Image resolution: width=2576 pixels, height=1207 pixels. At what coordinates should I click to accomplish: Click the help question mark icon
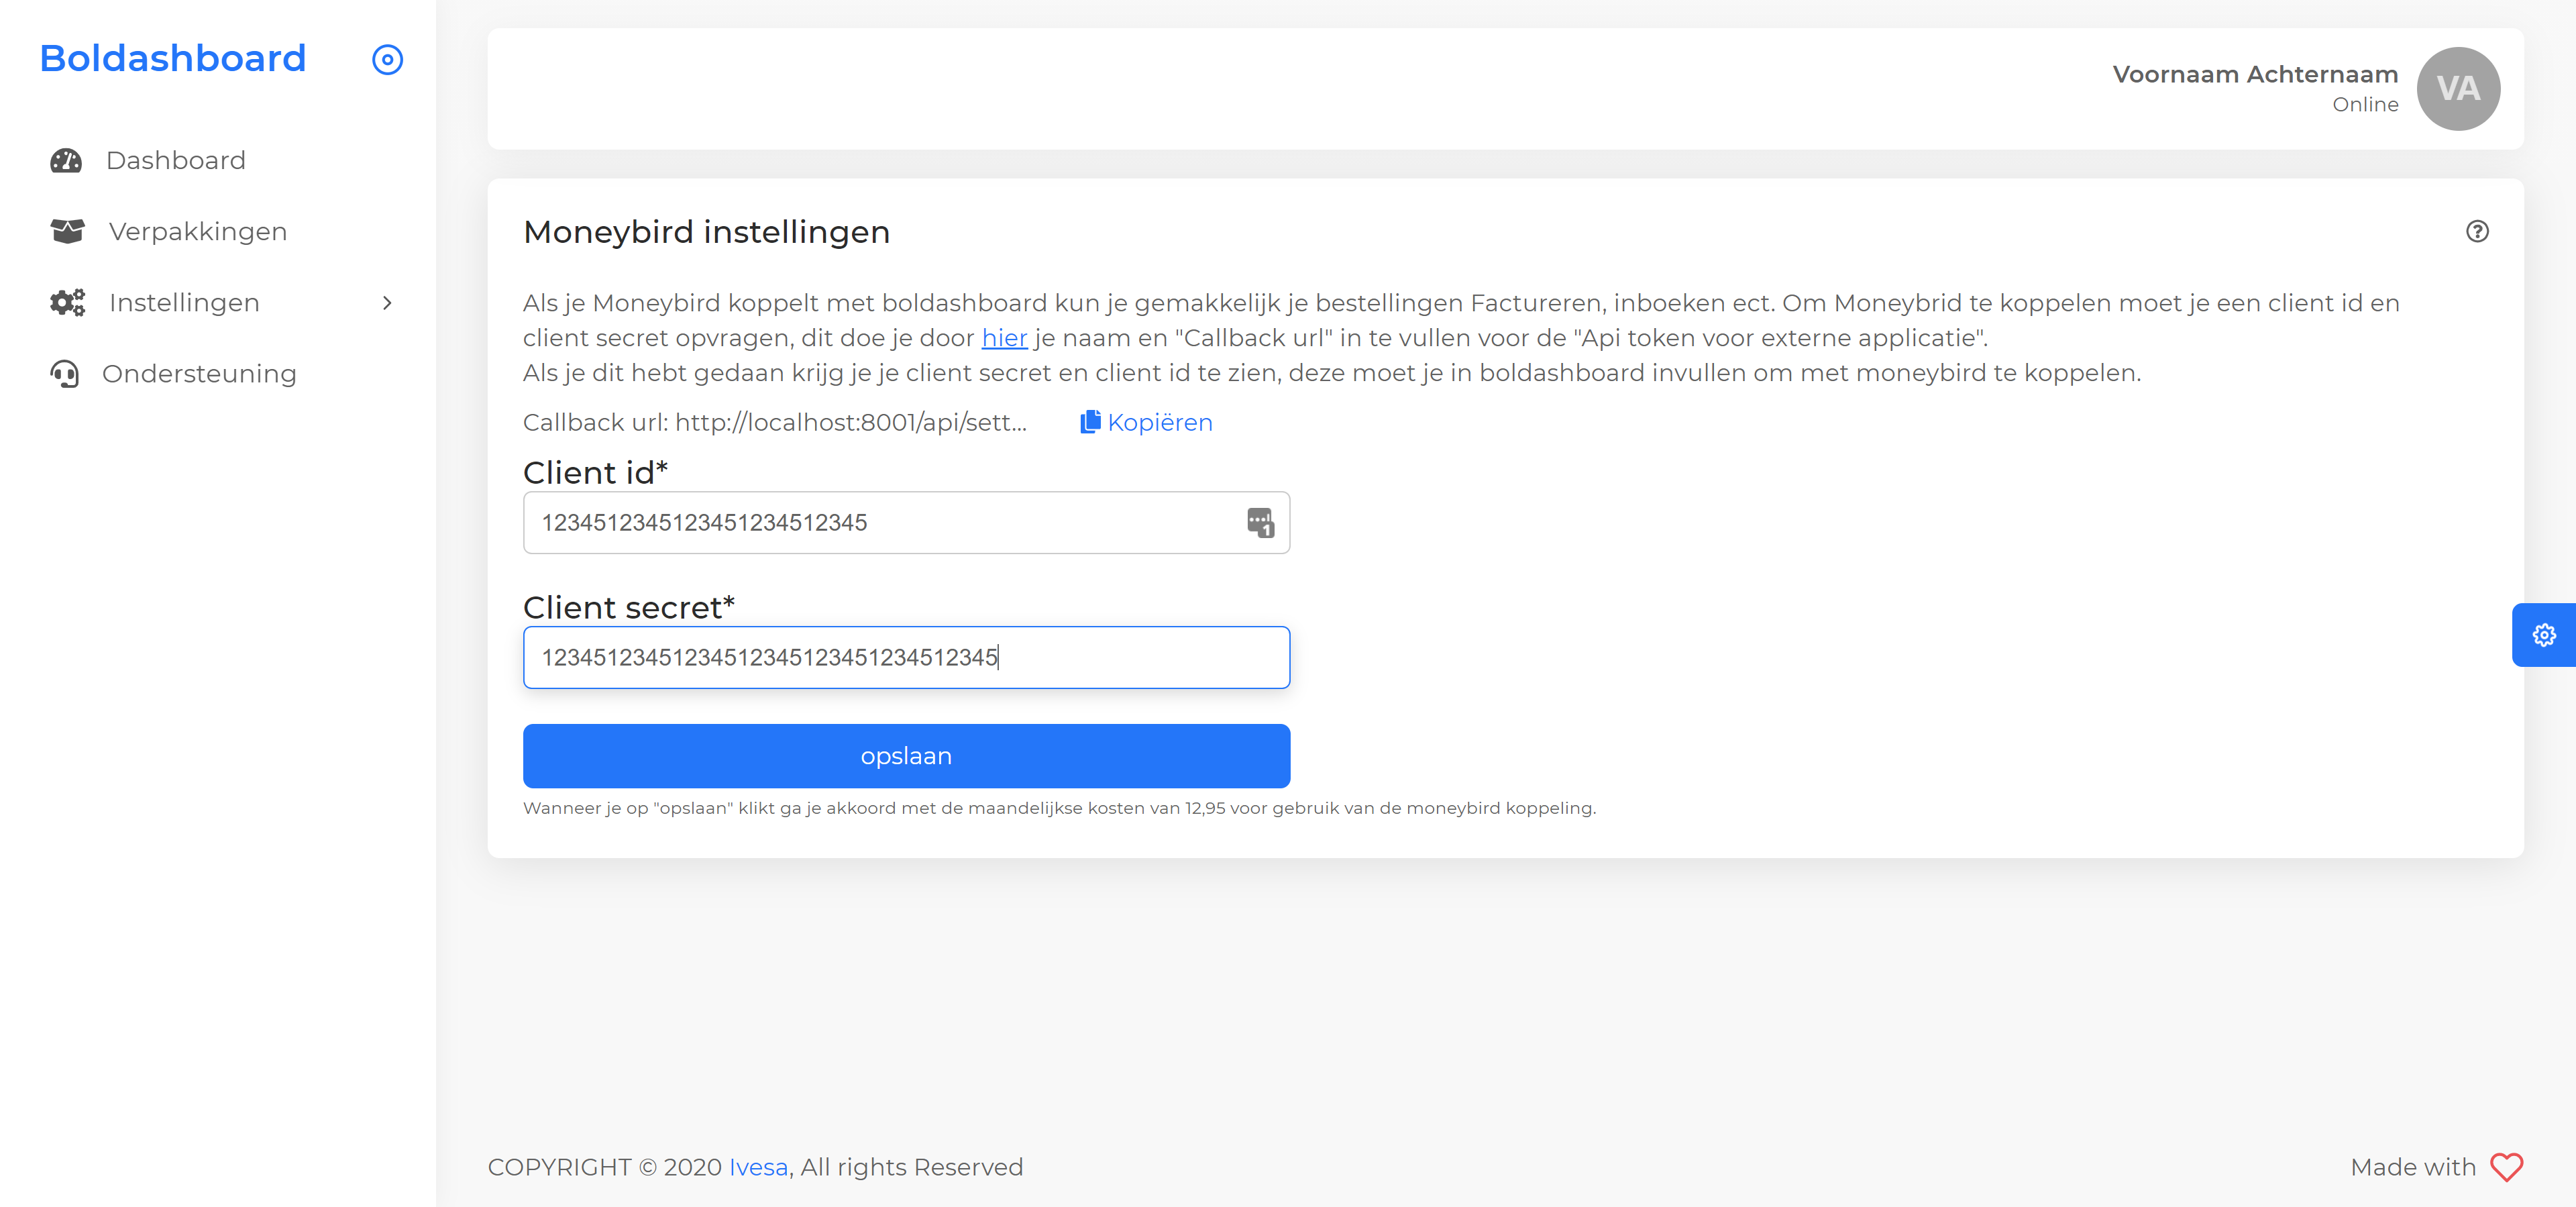[2476, 232]
